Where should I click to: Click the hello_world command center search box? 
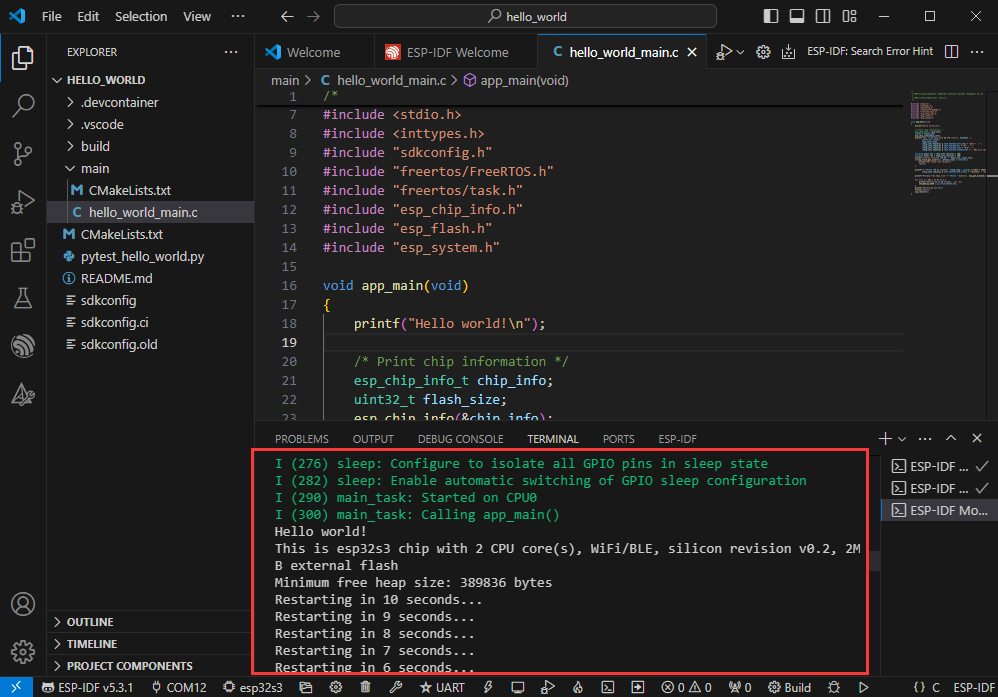[x=525, y=16]
